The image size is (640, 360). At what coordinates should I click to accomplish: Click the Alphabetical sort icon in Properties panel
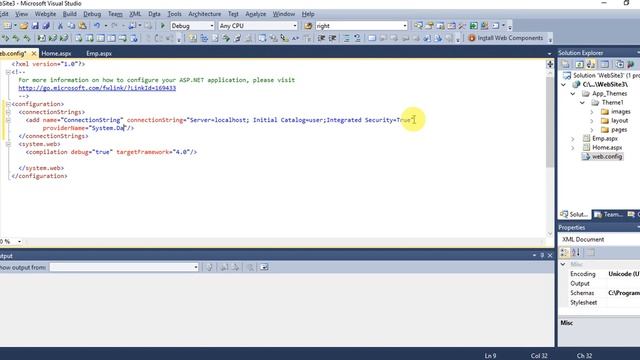point(576,253)
